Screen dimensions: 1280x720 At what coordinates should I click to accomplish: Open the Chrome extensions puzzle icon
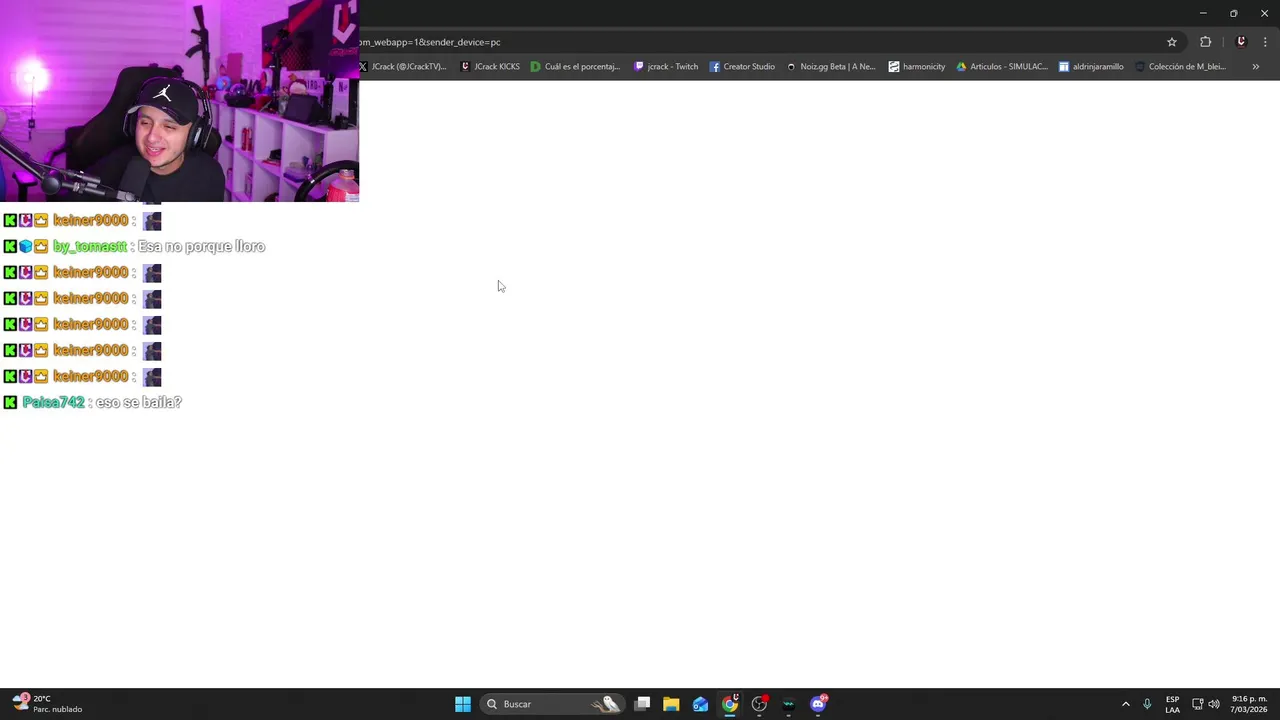point(1205,42)
